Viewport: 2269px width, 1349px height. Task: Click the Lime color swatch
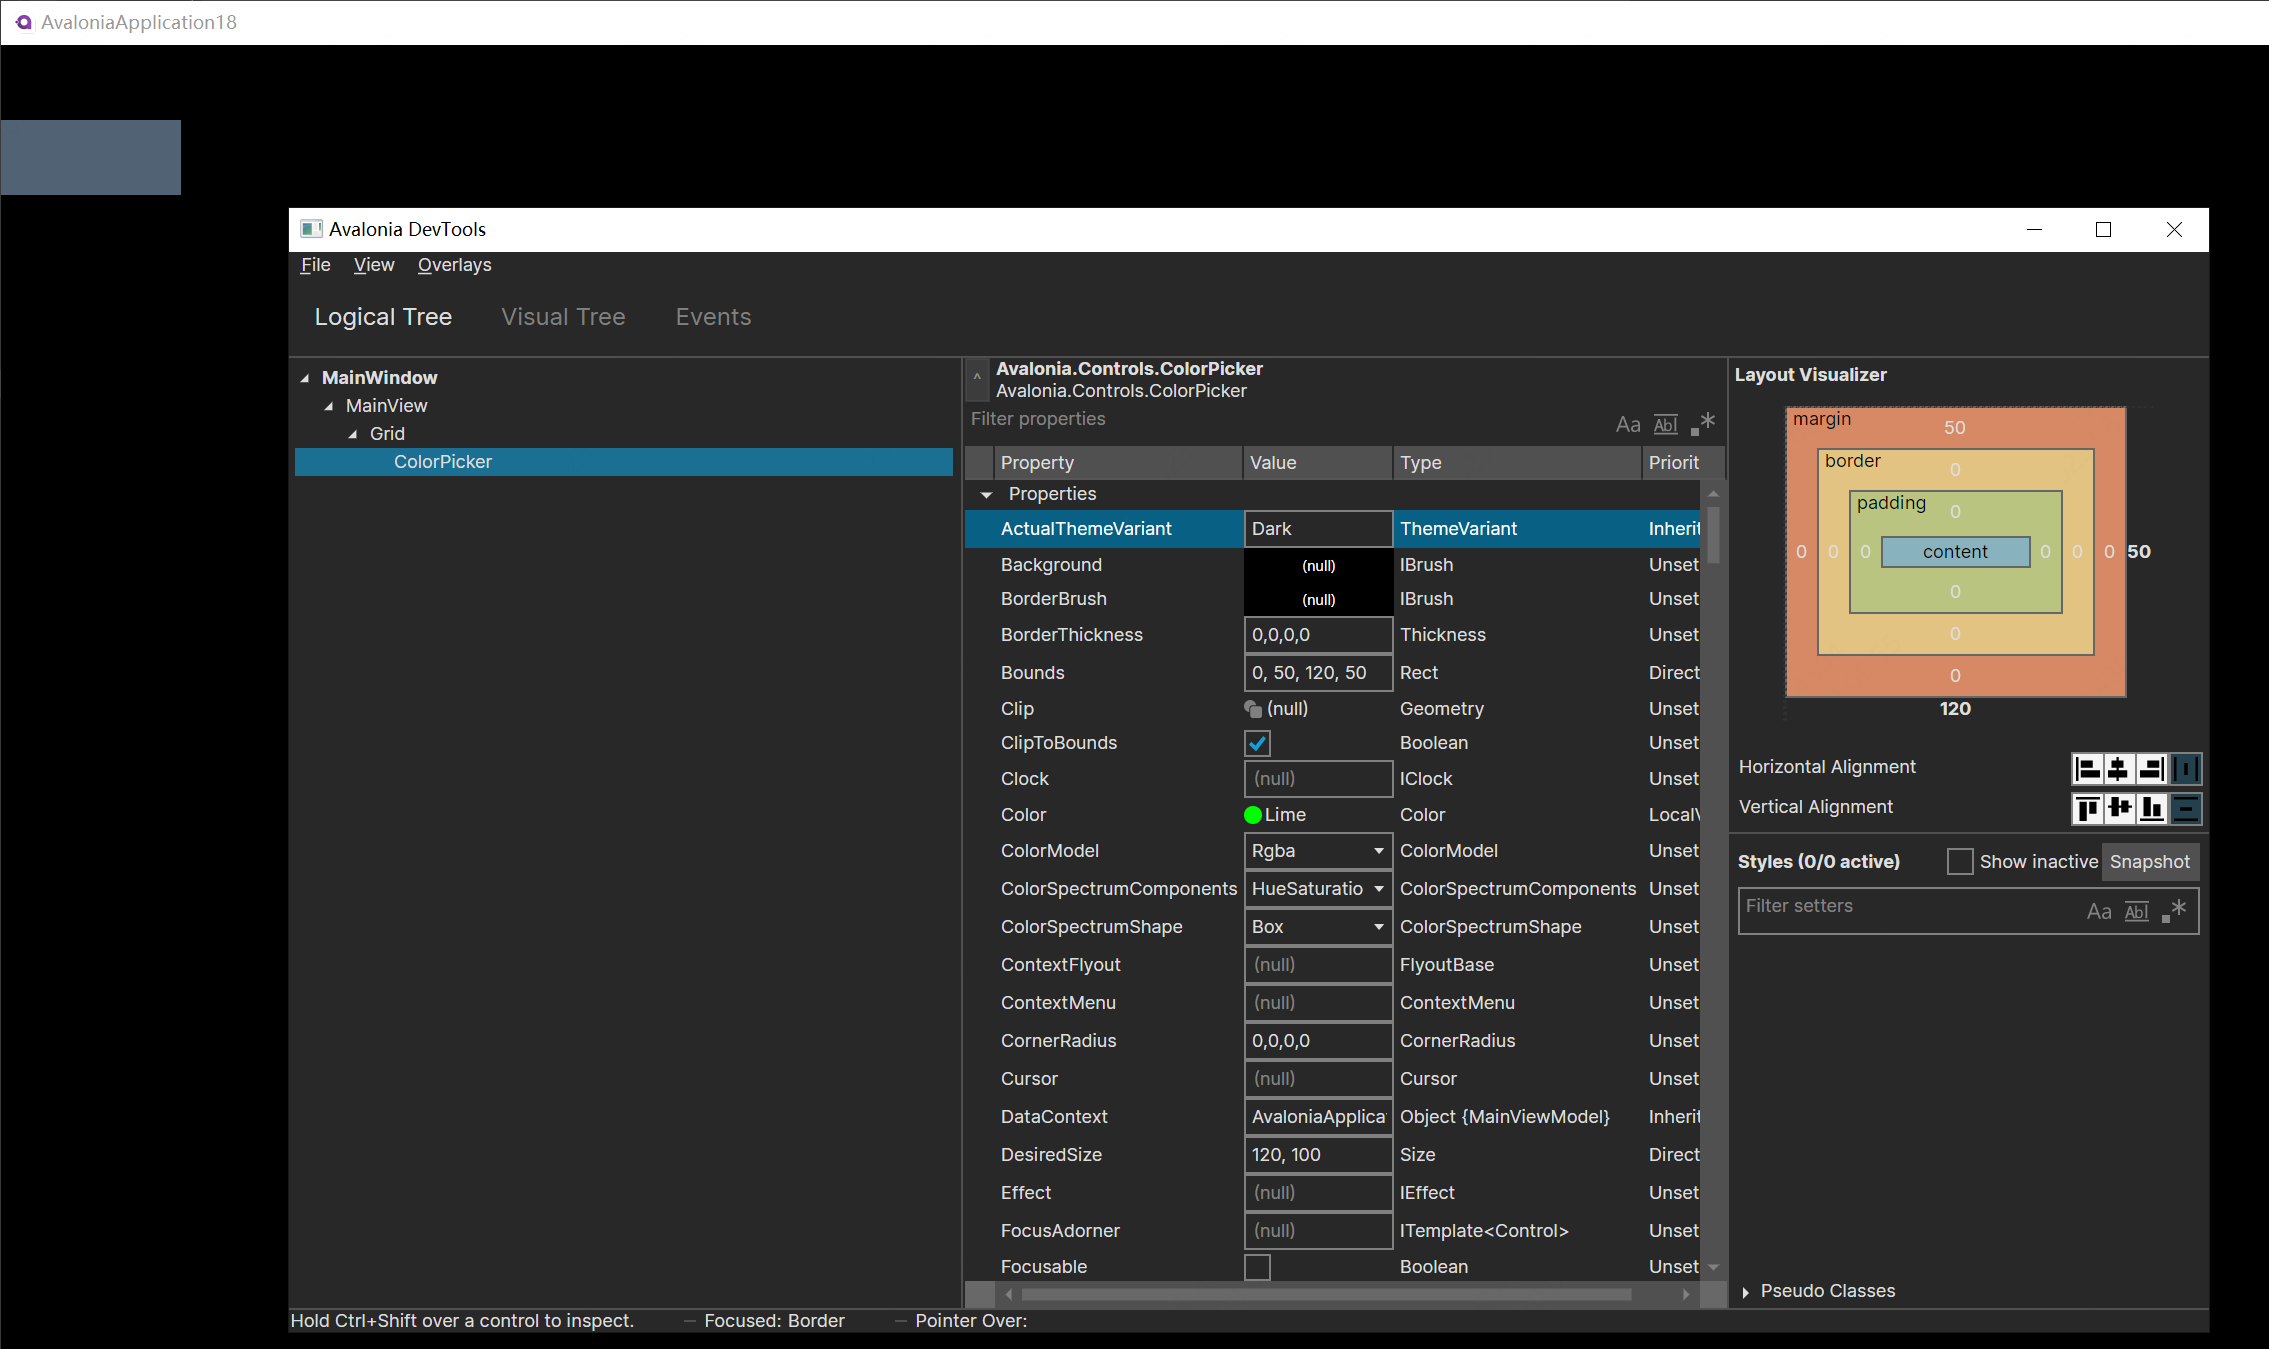click(x=1253, y=815)
